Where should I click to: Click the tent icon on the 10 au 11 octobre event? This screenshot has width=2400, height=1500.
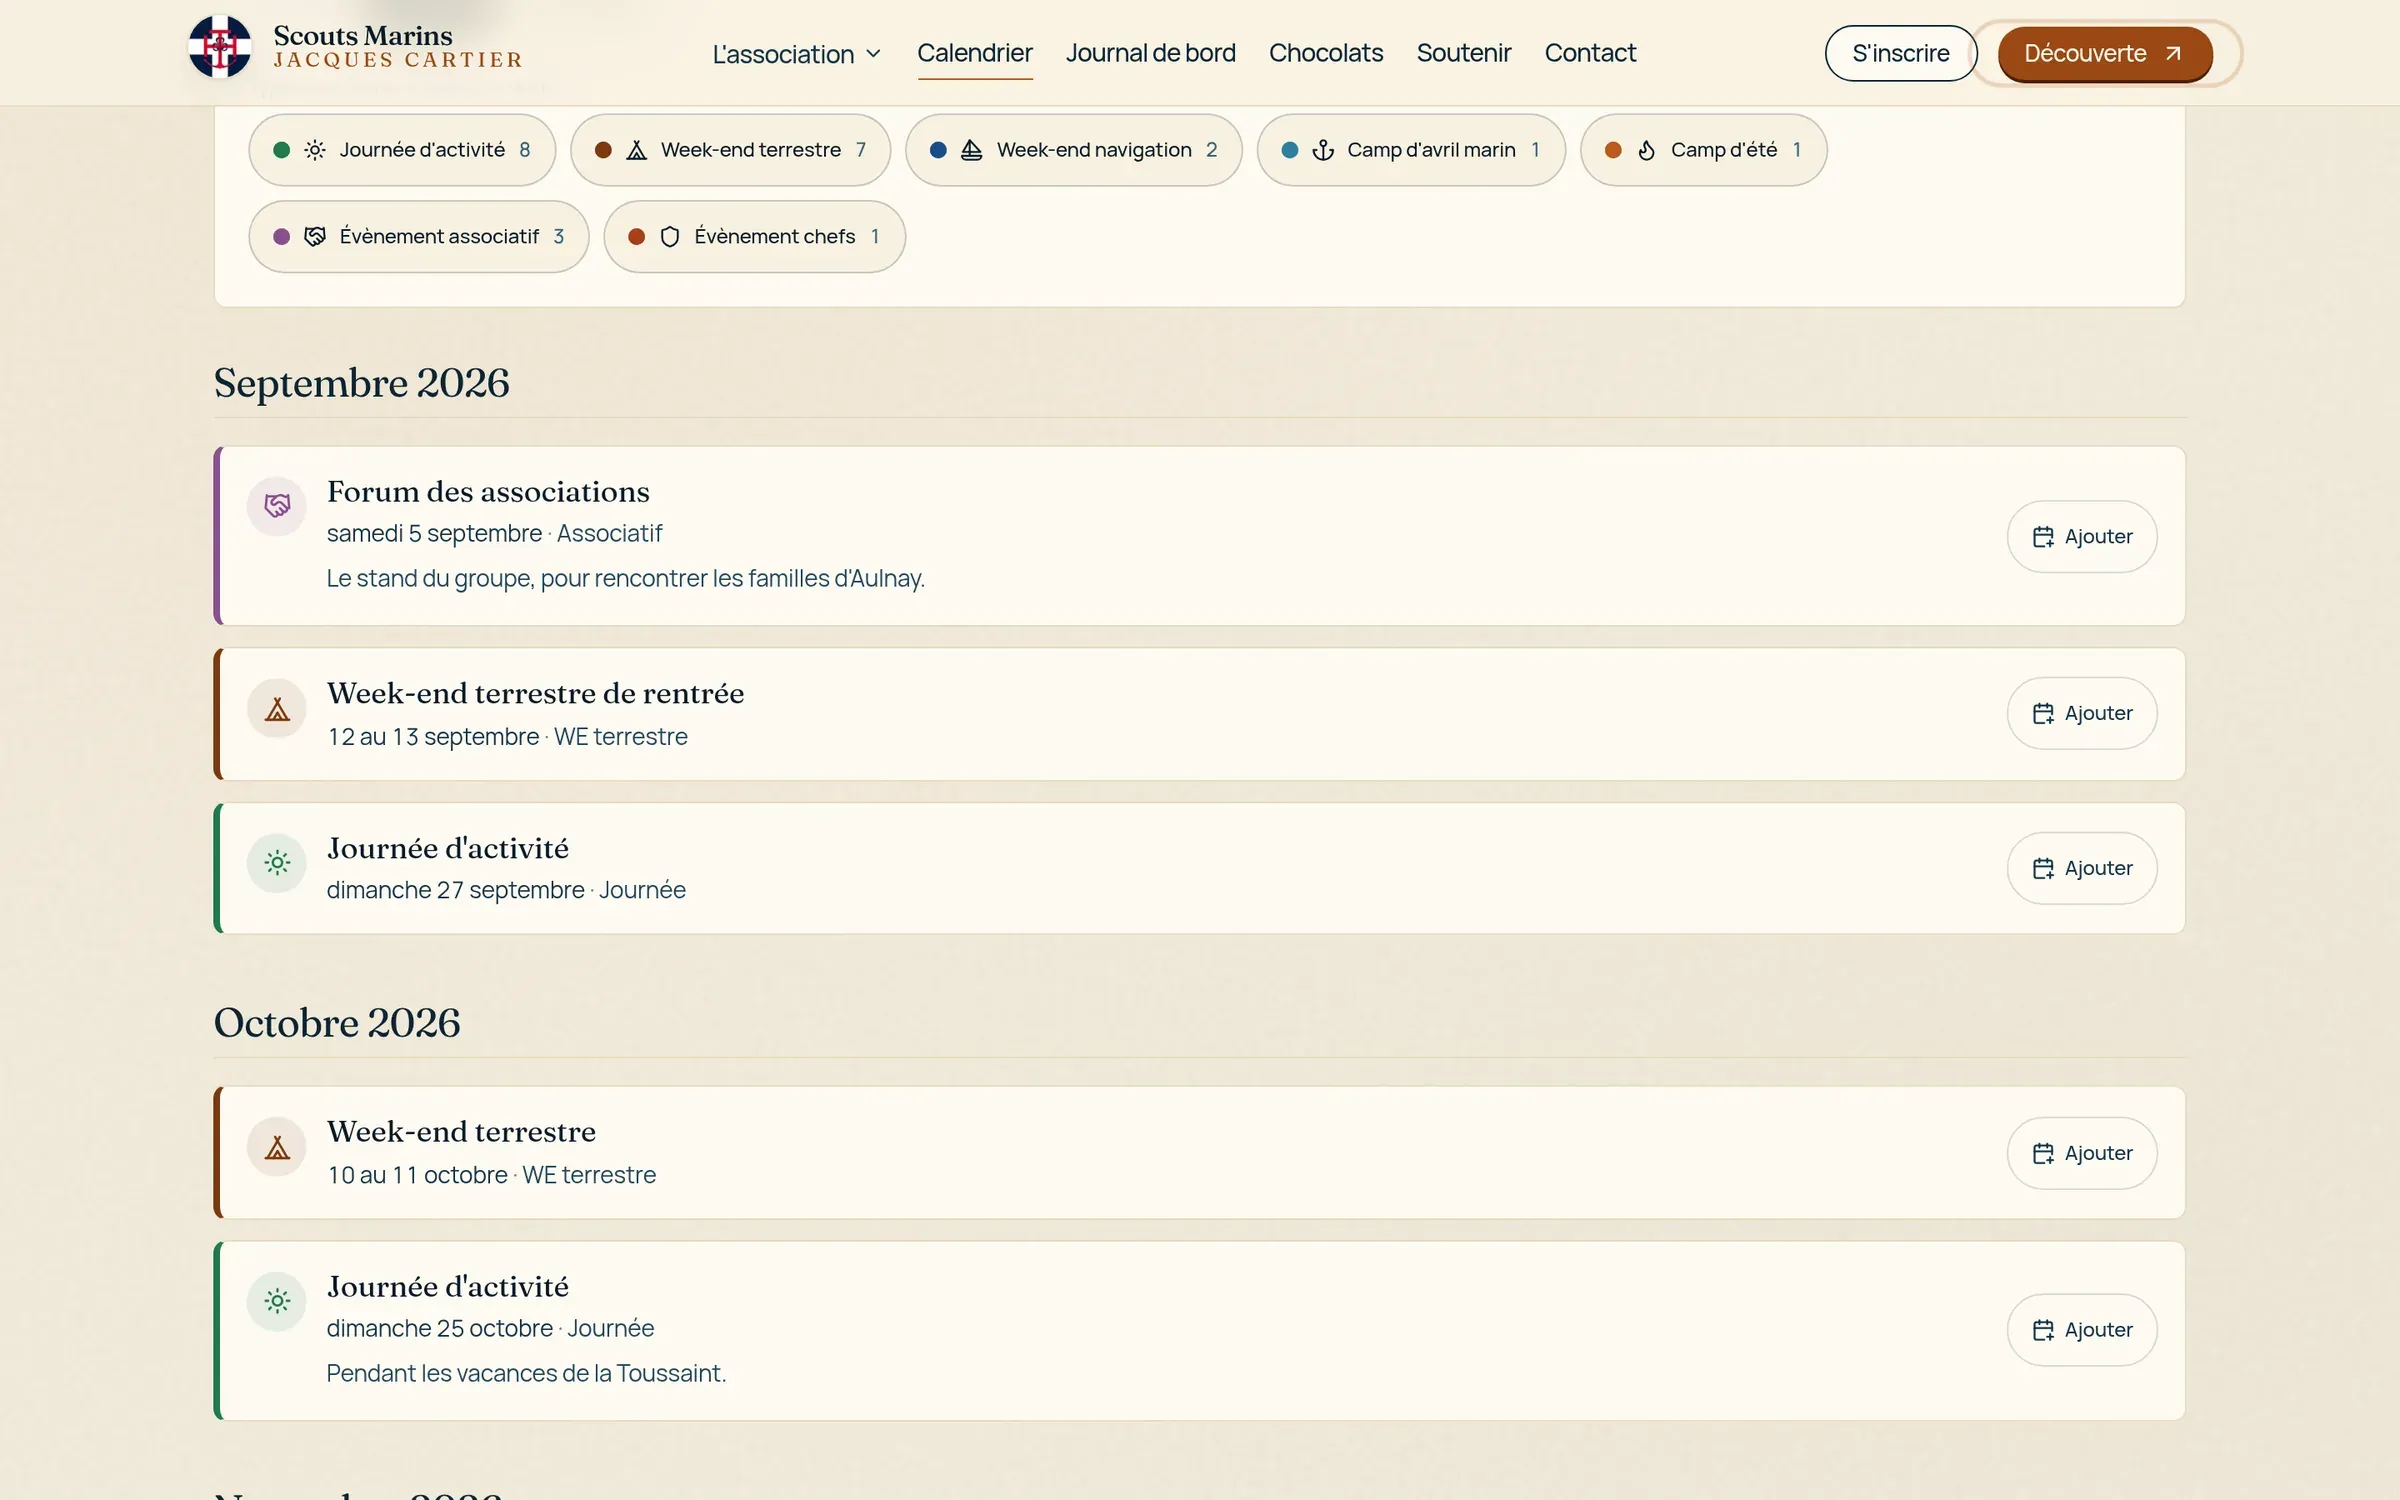coord(277,1147)
